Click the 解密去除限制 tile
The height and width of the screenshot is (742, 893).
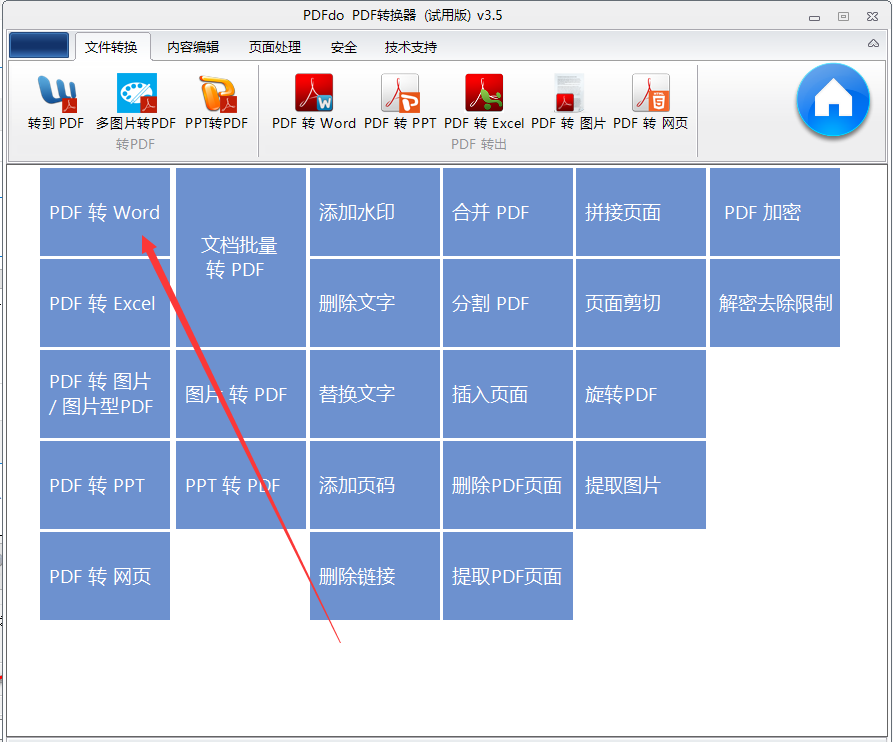pos(774,303)
